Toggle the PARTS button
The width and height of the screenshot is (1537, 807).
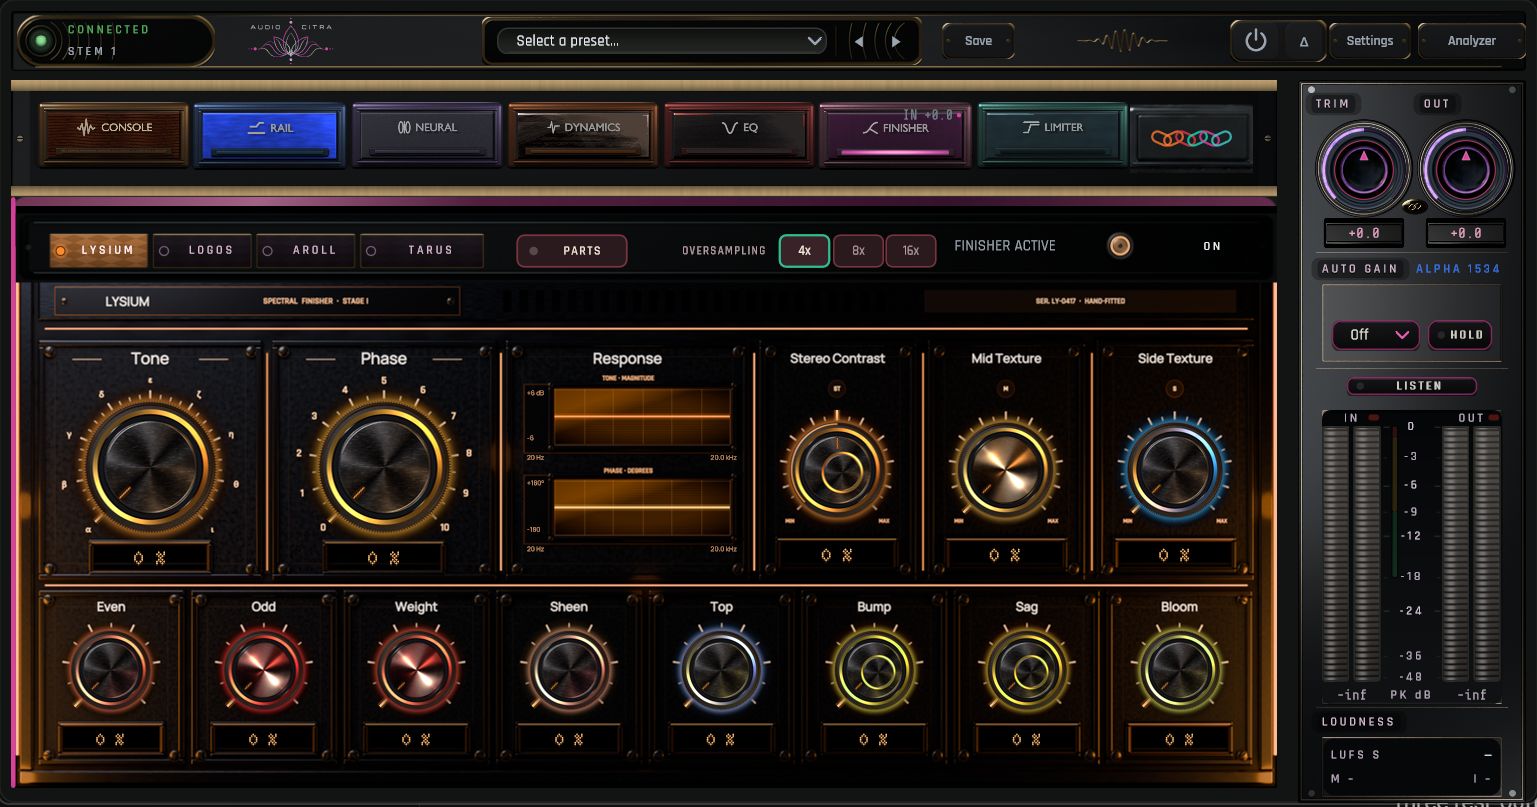pos(572,251)
